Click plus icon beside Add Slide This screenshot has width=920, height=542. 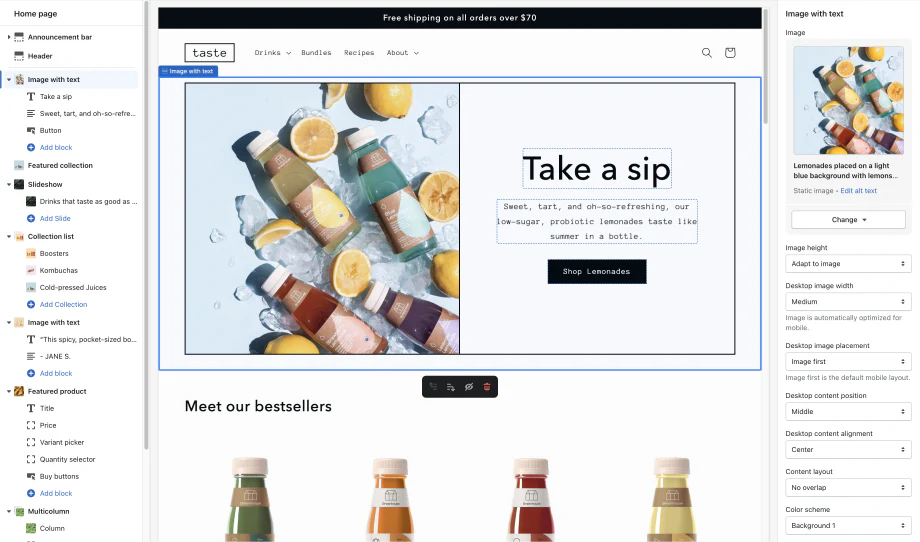[x=31, y=218]
